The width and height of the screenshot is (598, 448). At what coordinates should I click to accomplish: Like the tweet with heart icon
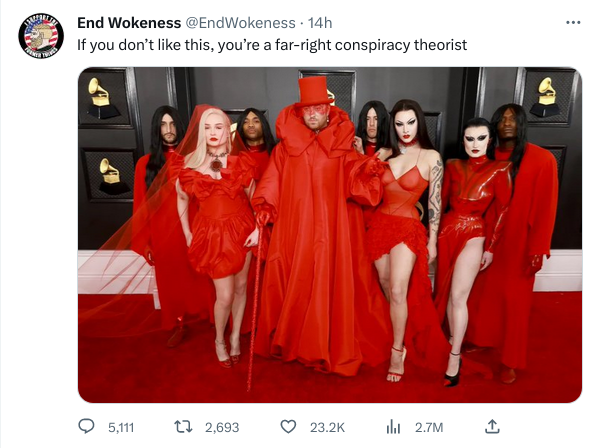(288, 427)
